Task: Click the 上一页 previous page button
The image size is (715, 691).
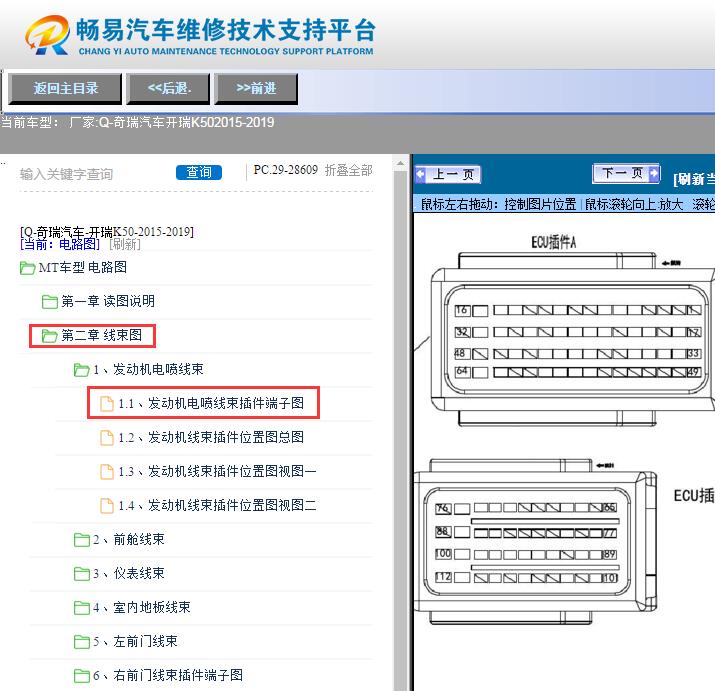Action: tap(448, 174)
